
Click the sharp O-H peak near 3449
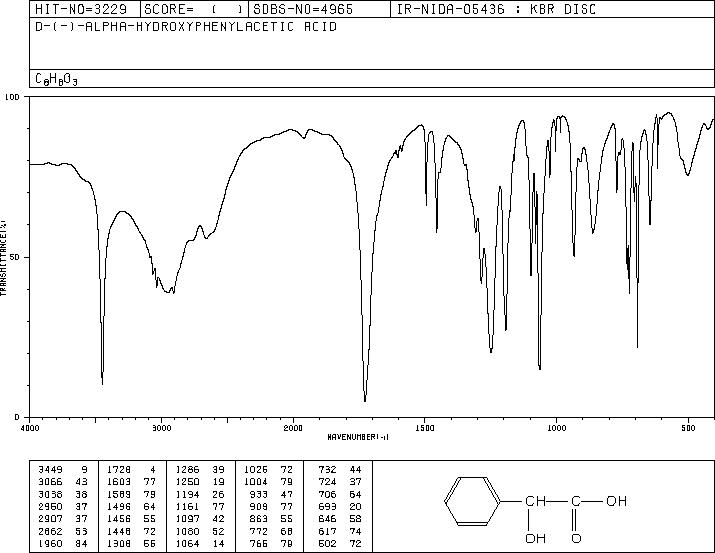pyautogui.click(x=102, y=382)
